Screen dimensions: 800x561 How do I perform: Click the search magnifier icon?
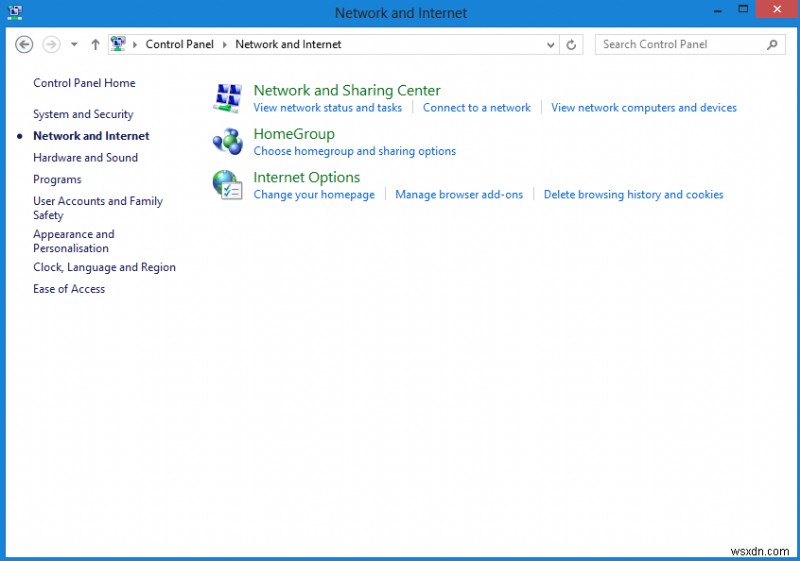coord(772,45)
